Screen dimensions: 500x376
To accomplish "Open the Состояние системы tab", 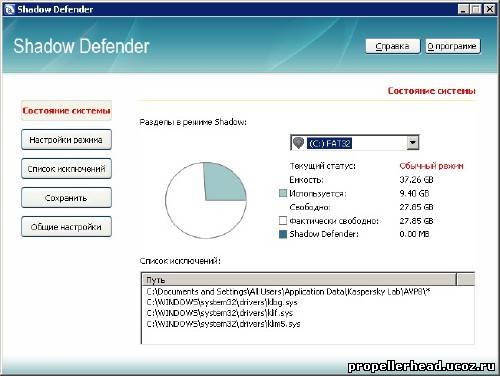I will pos(66,110).
